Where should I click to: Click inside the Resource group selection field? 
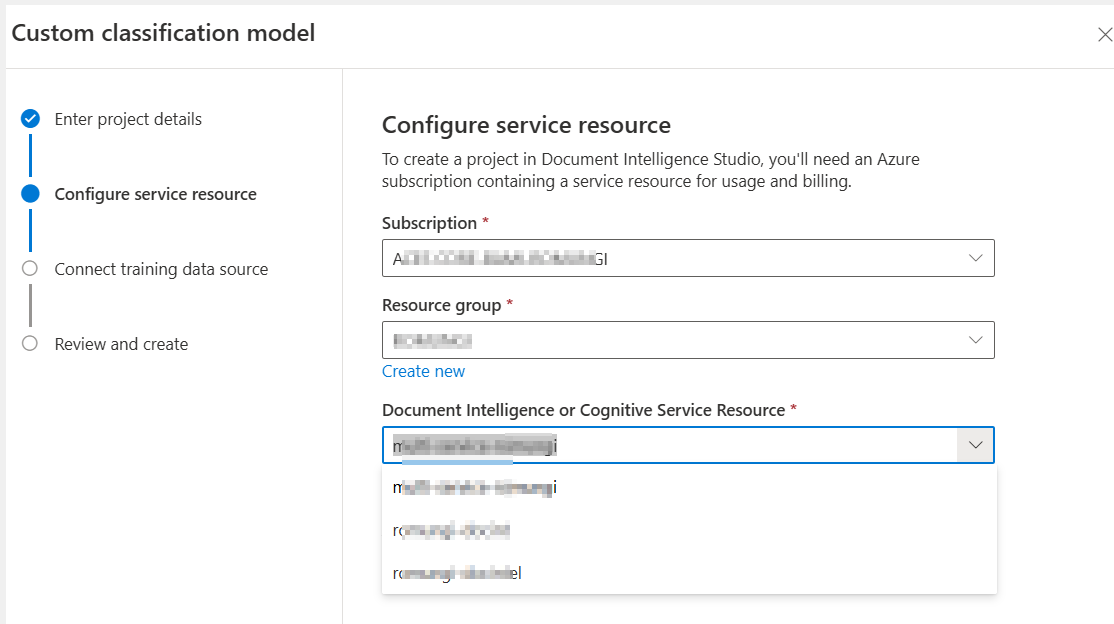(660, 340)
